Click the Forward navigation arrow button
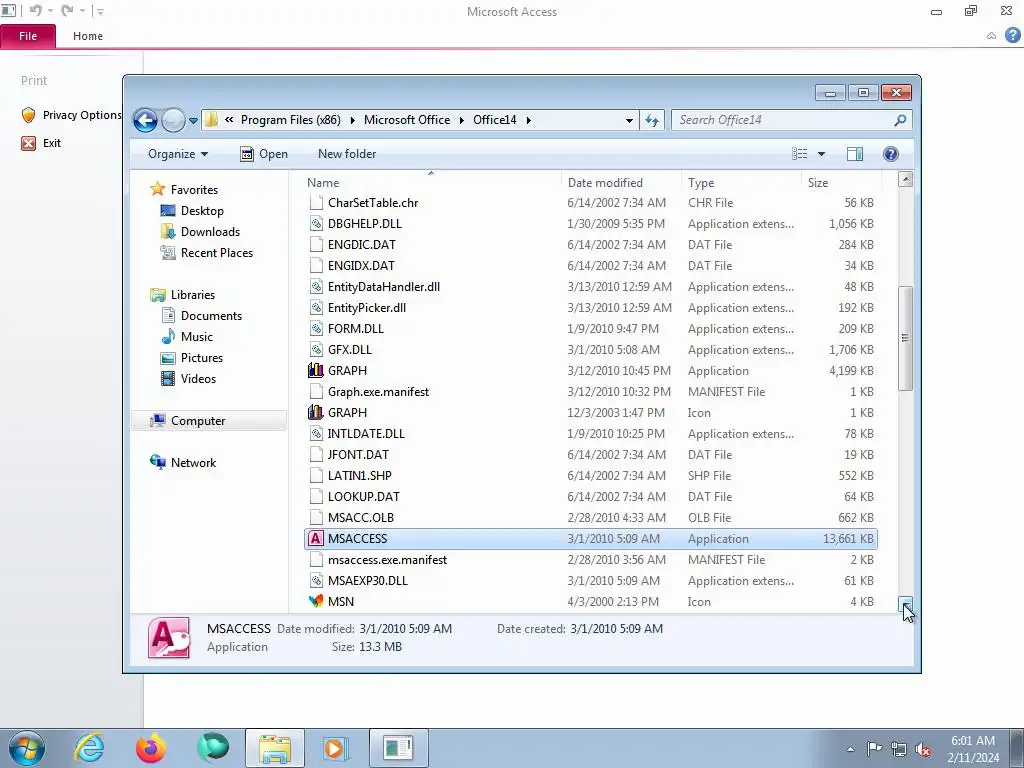Image resolution: width=1024 pixels, height=768 pixels. coord(173,120)
